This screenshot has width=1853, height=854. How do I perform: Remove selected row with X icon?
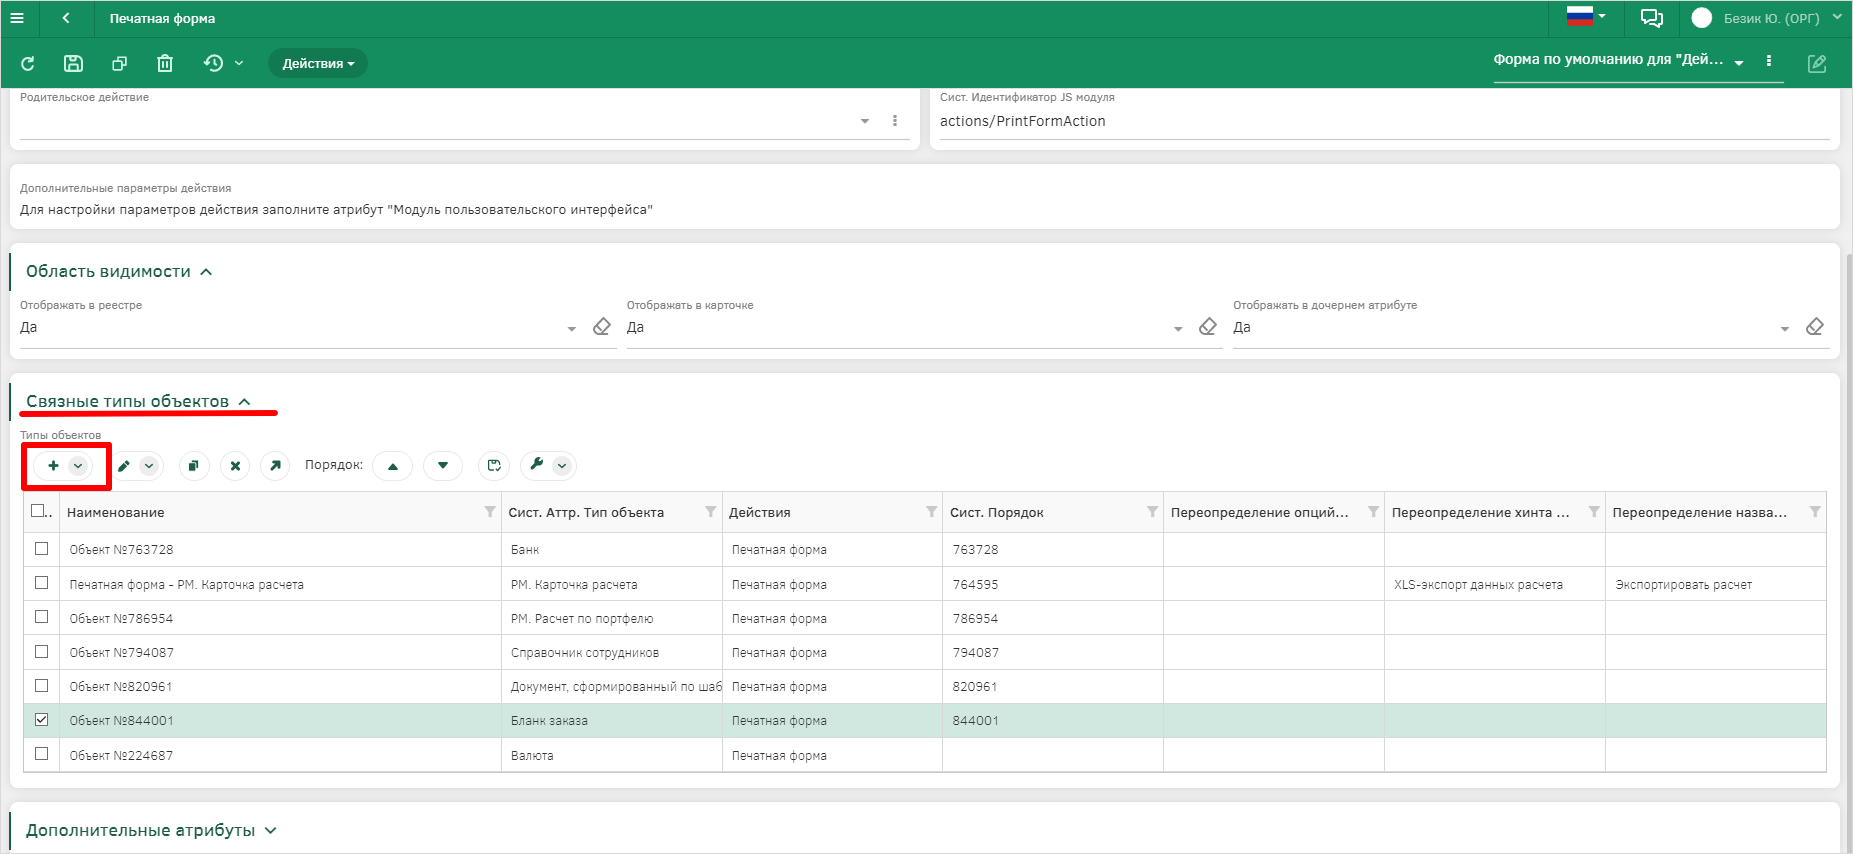point(235,466)
